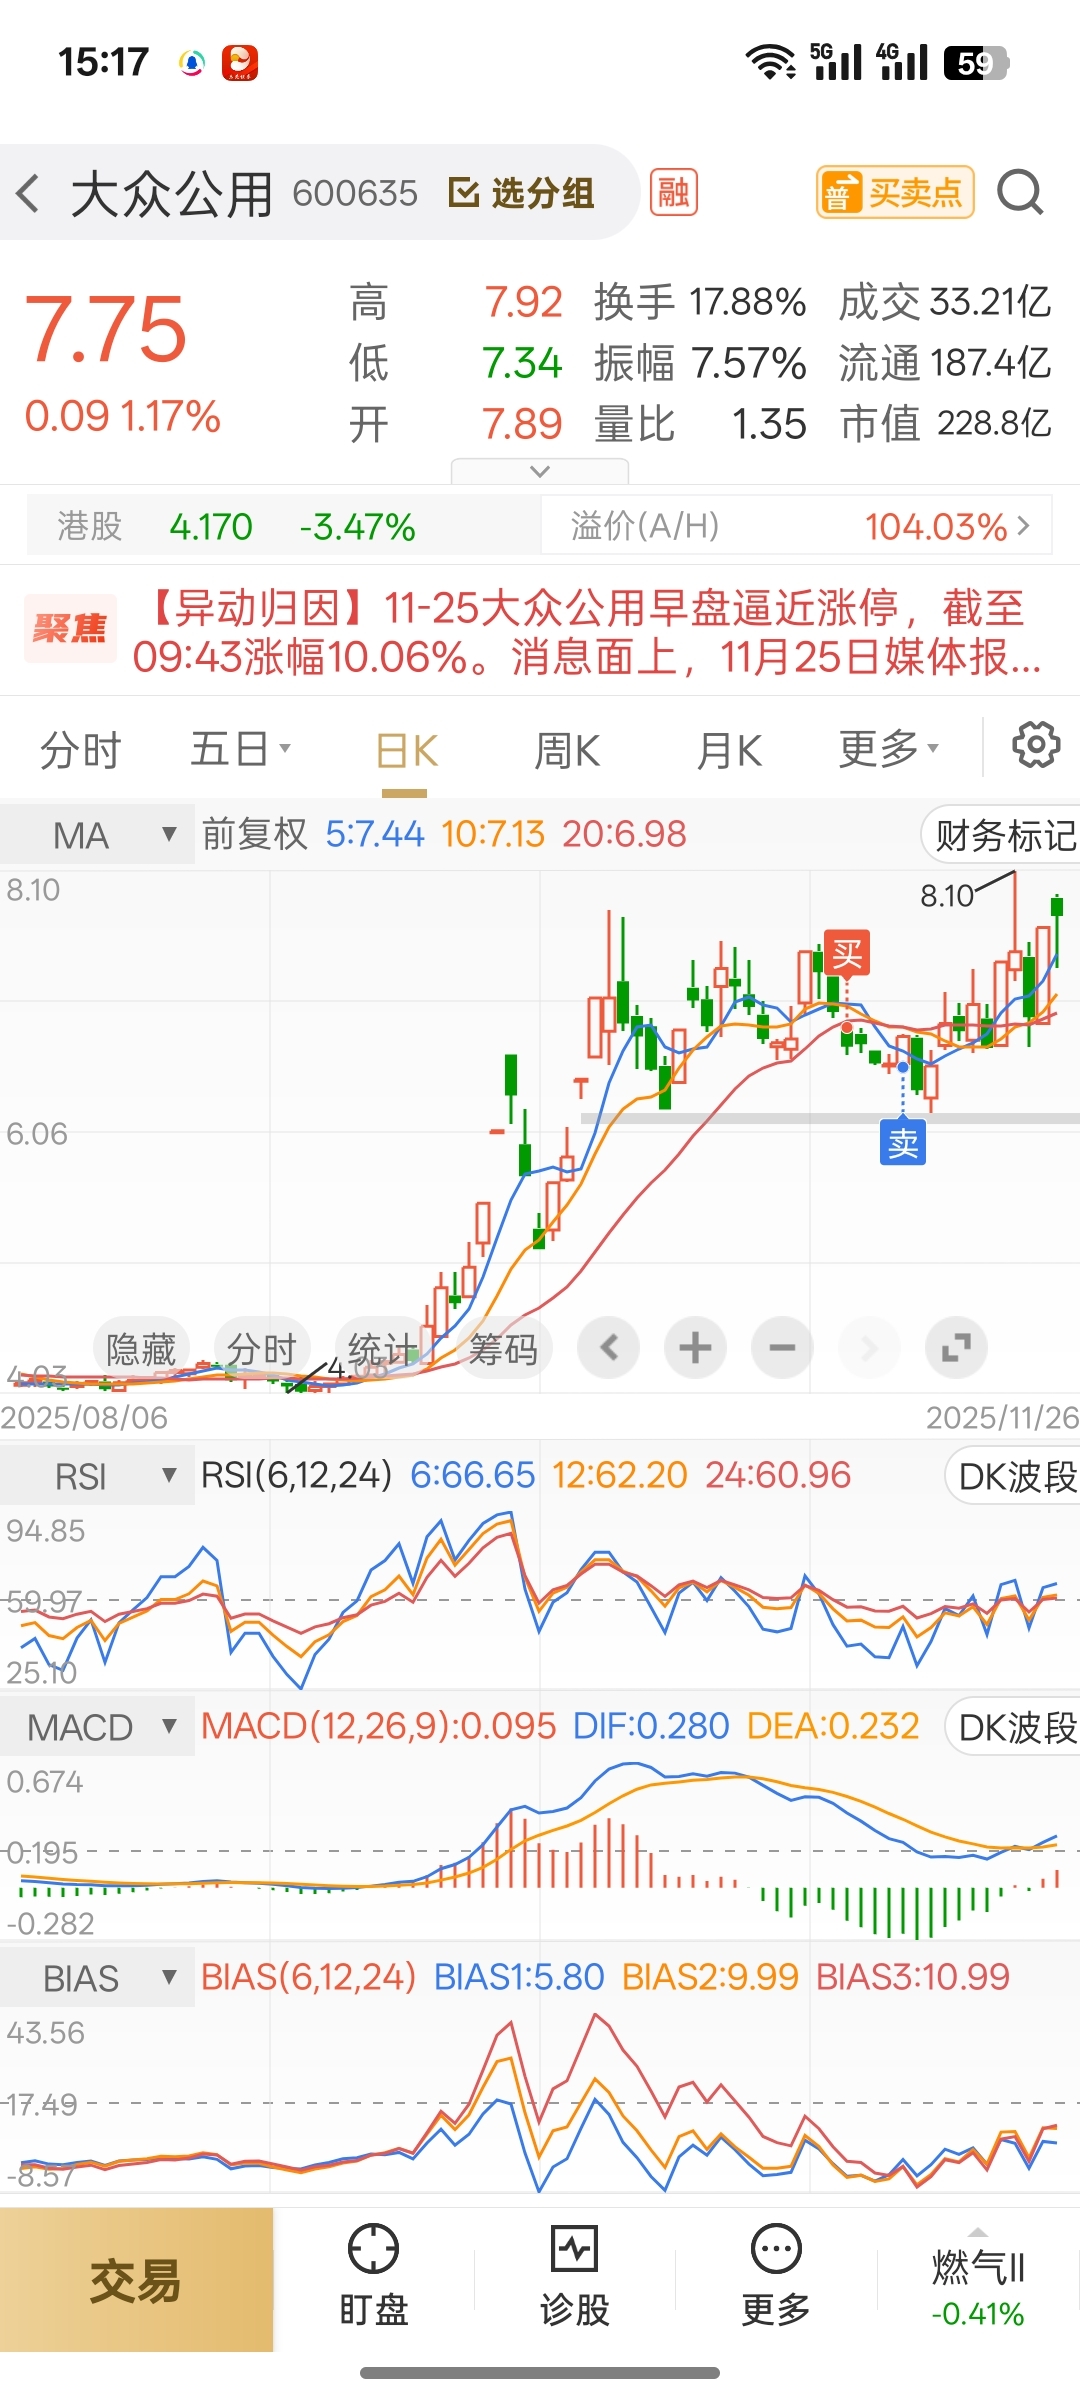Viewport: 1080px width, 2400px height.
Task: Tap the 分时 overlay button on chart
Action: pos(262,1349)
